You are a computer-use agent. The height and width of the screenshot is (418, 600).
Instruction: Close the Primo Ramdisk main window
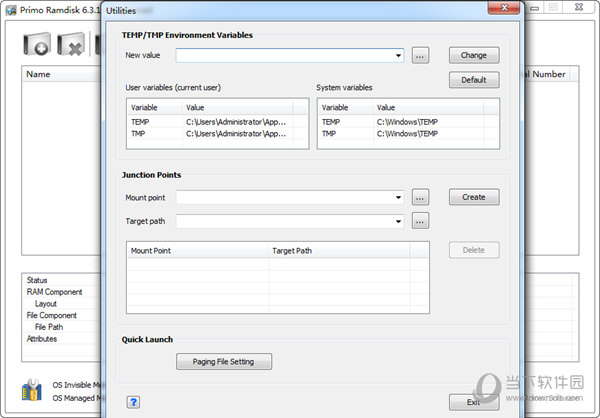click(579, 7)
